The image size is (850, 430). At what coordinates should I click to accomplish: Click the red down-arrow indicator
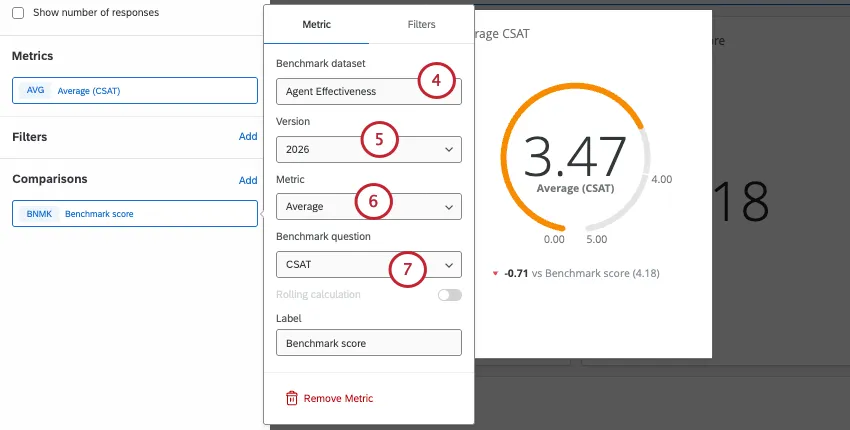(495, 274)
